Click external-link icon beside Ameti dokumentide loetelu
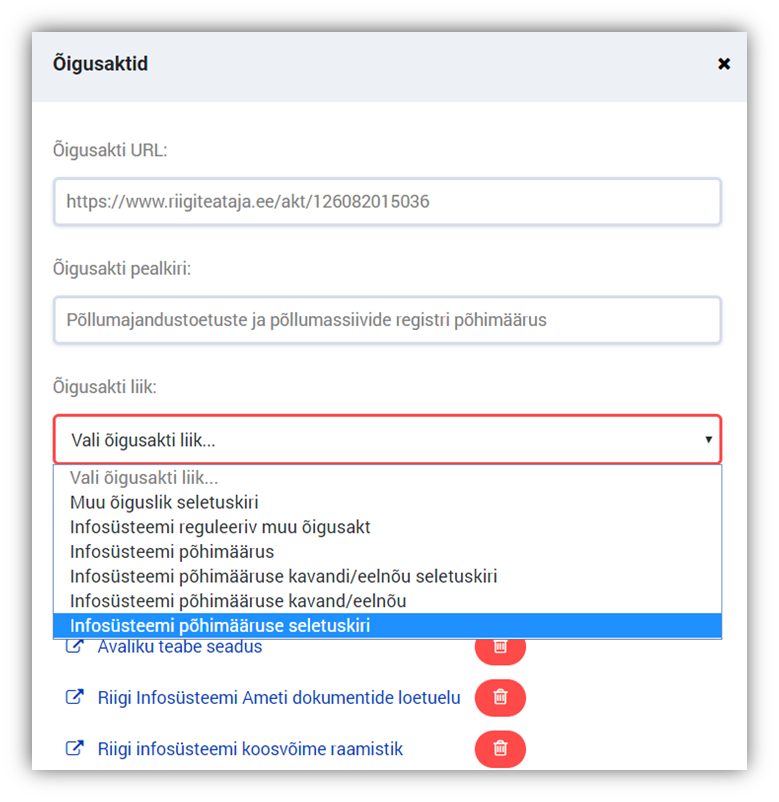 tap(74, 698)
